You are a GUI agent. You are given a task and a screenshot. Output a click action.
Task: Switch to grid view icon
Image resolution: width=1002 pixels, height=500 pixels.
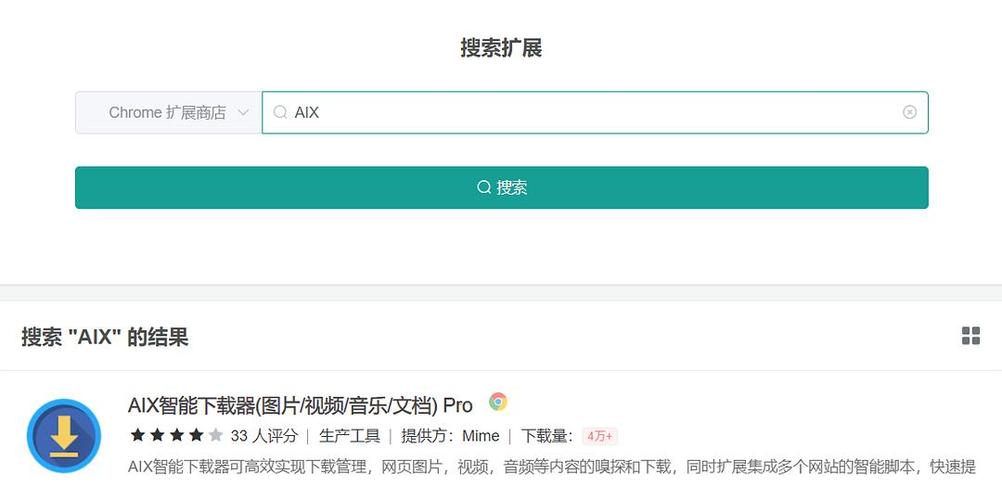971,336
